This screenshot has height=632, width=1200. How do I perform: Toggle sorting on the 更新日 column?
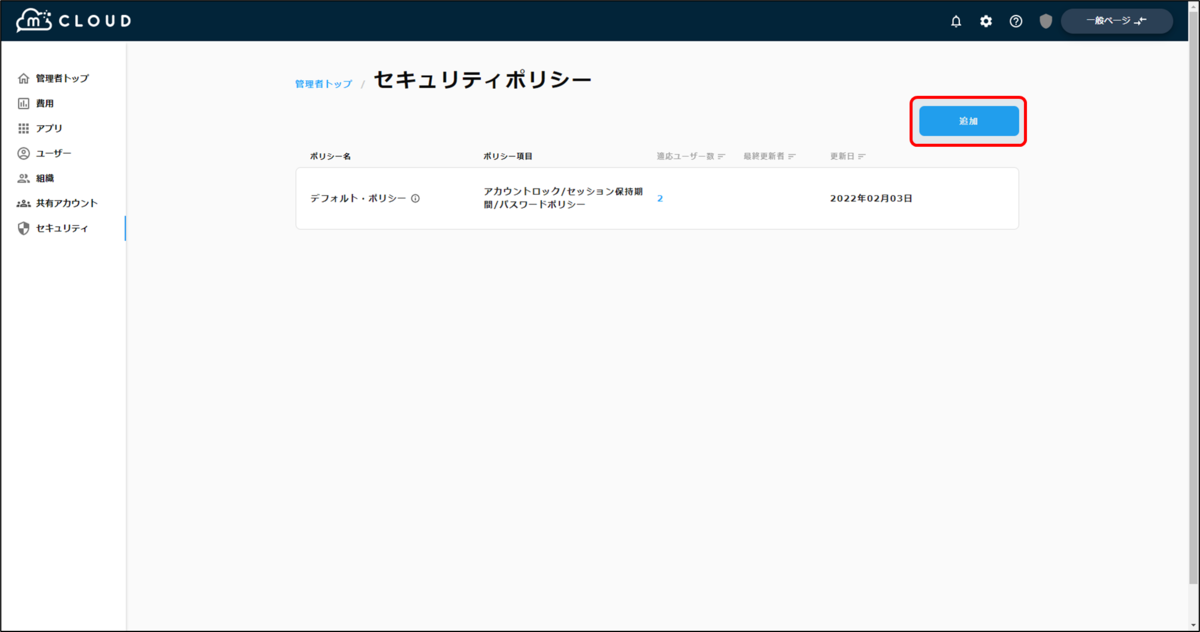862,156
